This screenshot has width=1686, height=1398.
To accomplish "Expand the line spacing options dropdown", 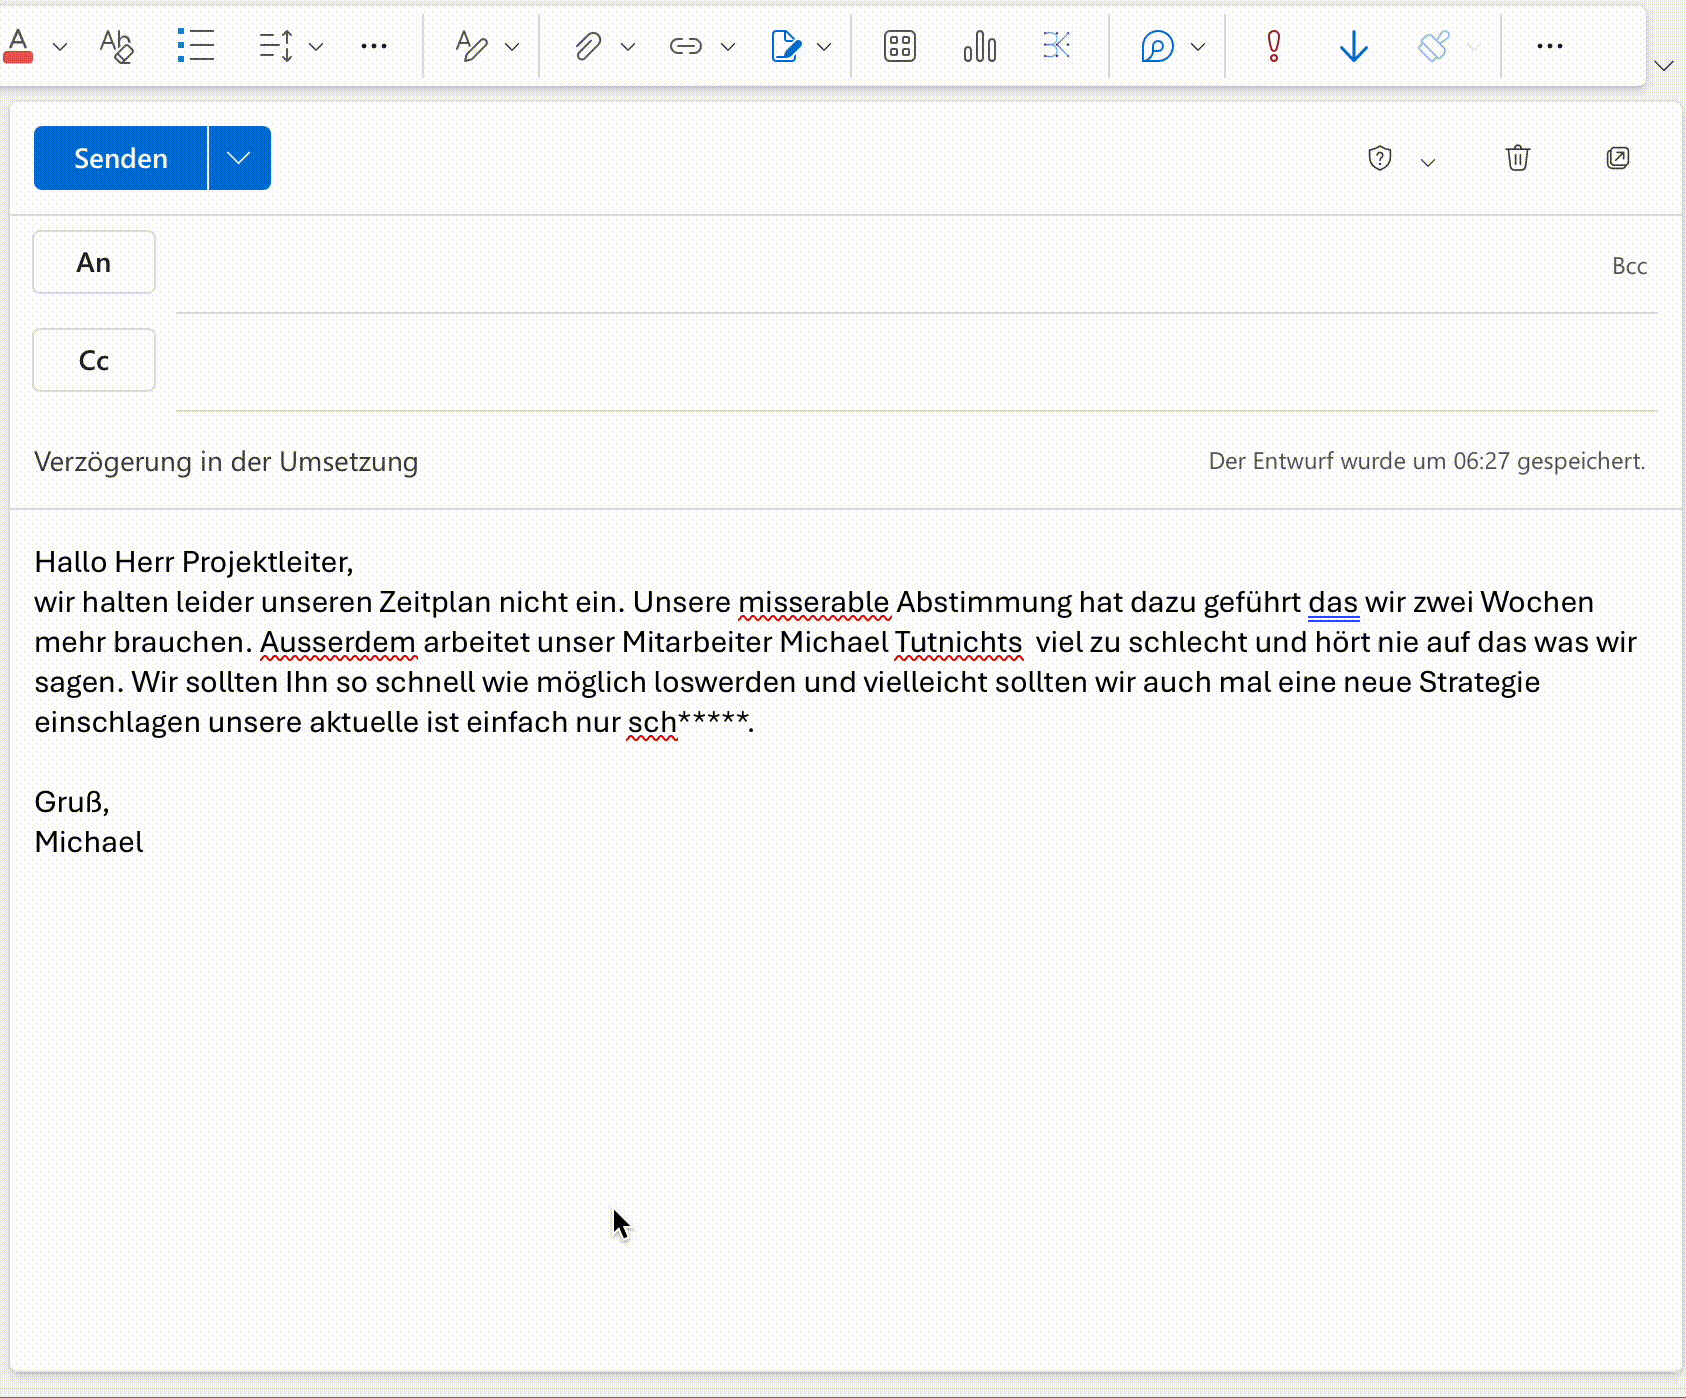I will click(318, 46).
